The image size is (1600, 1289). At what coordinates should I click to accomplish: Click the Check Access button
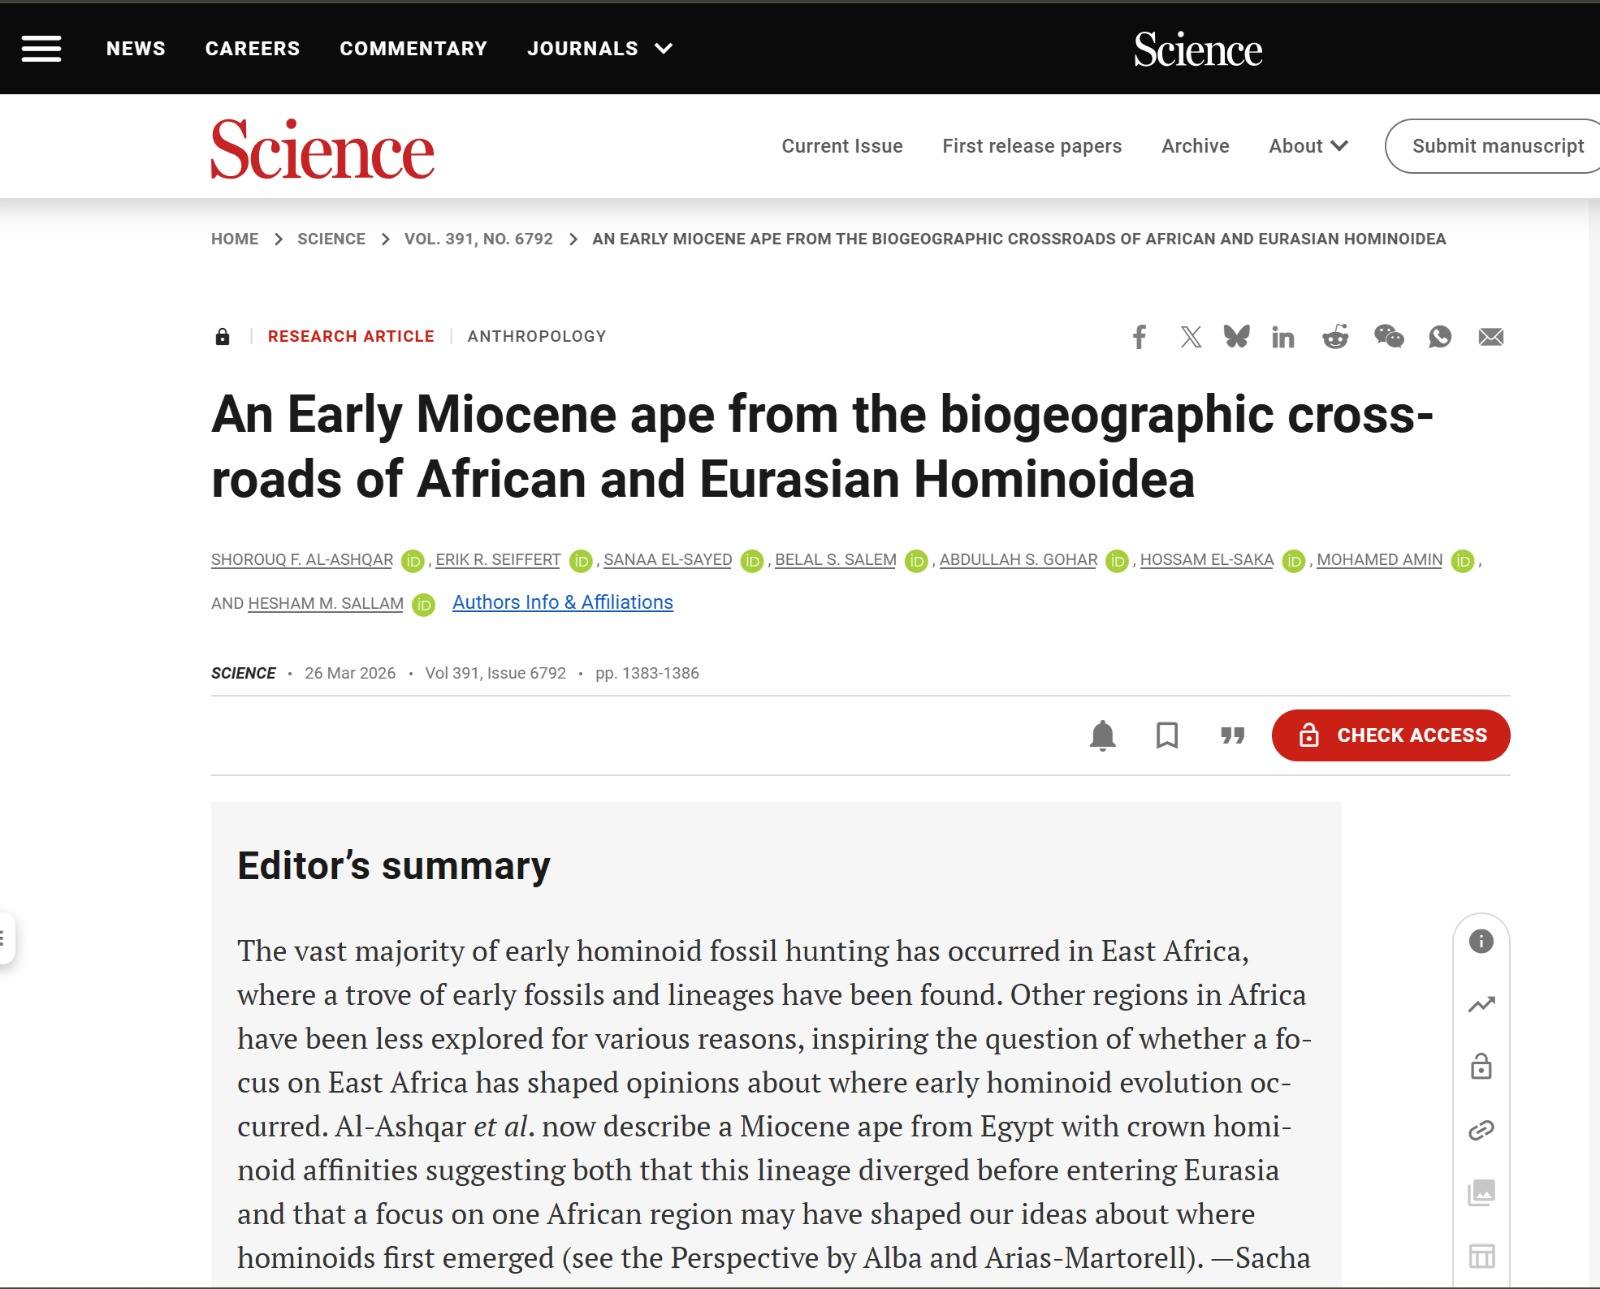coord(1391,735)
